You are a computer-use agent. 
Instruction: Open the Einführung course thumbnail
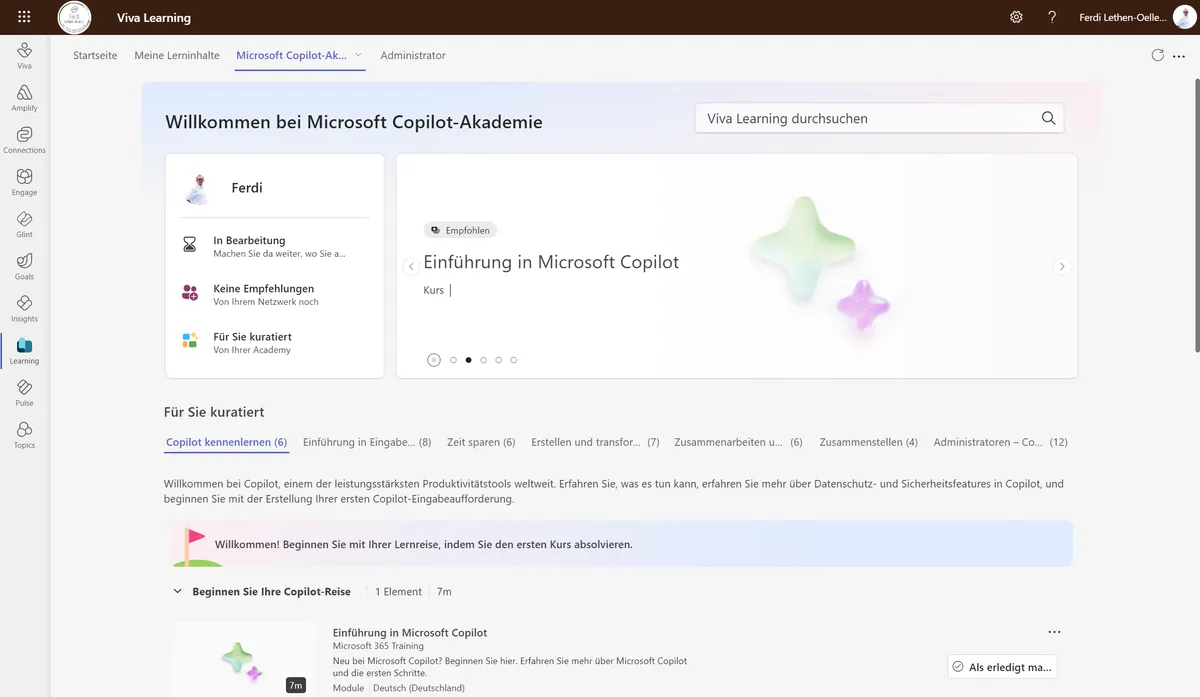coord(242,659)
